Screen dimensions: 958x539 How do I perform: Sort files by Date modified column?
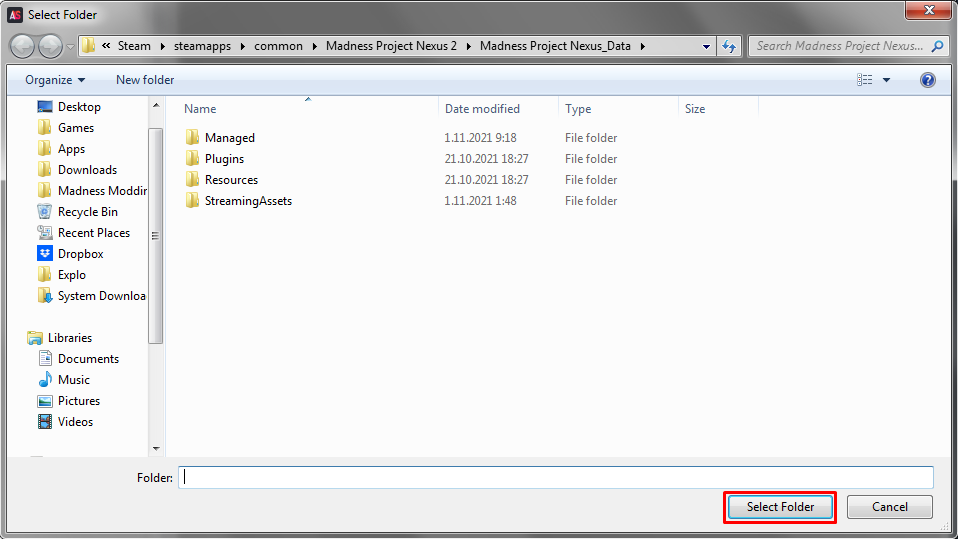pyautogui.click(x=482, y=109)
